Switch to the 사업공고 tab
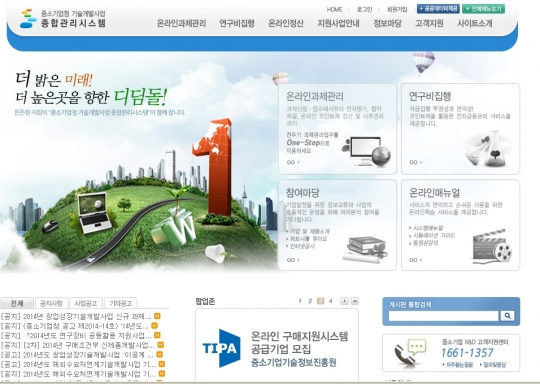540x384 pixels. [86, 303]
